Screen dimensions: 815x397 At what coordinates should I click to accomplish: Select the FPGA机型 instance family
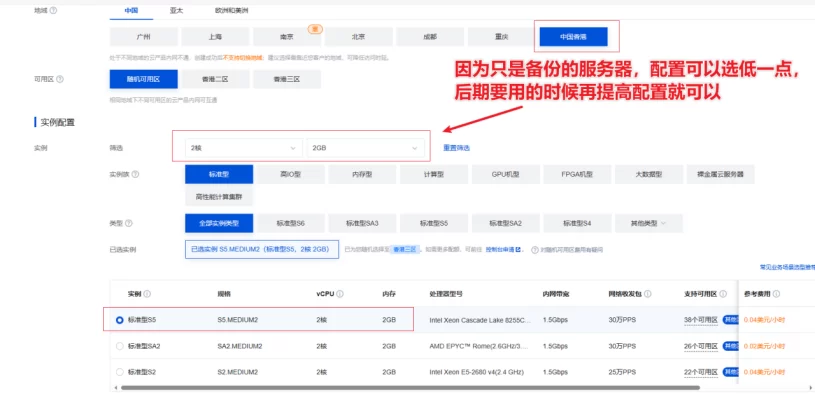coord(577,175)
